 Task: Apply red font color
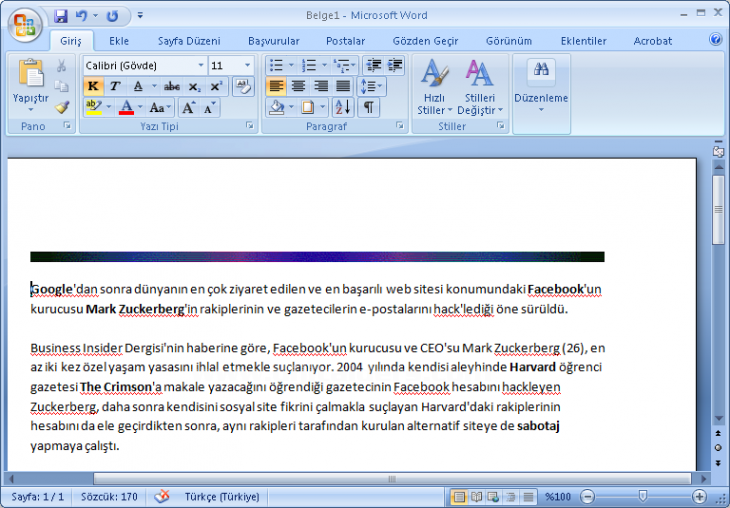tap(126, 108)
